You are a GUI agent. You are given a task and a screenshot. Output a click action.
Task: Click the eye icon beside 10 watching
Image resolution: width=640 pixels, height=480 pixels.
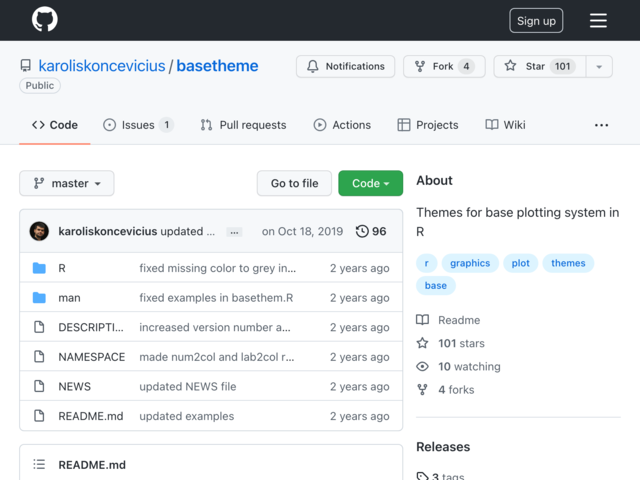point(422,367)
